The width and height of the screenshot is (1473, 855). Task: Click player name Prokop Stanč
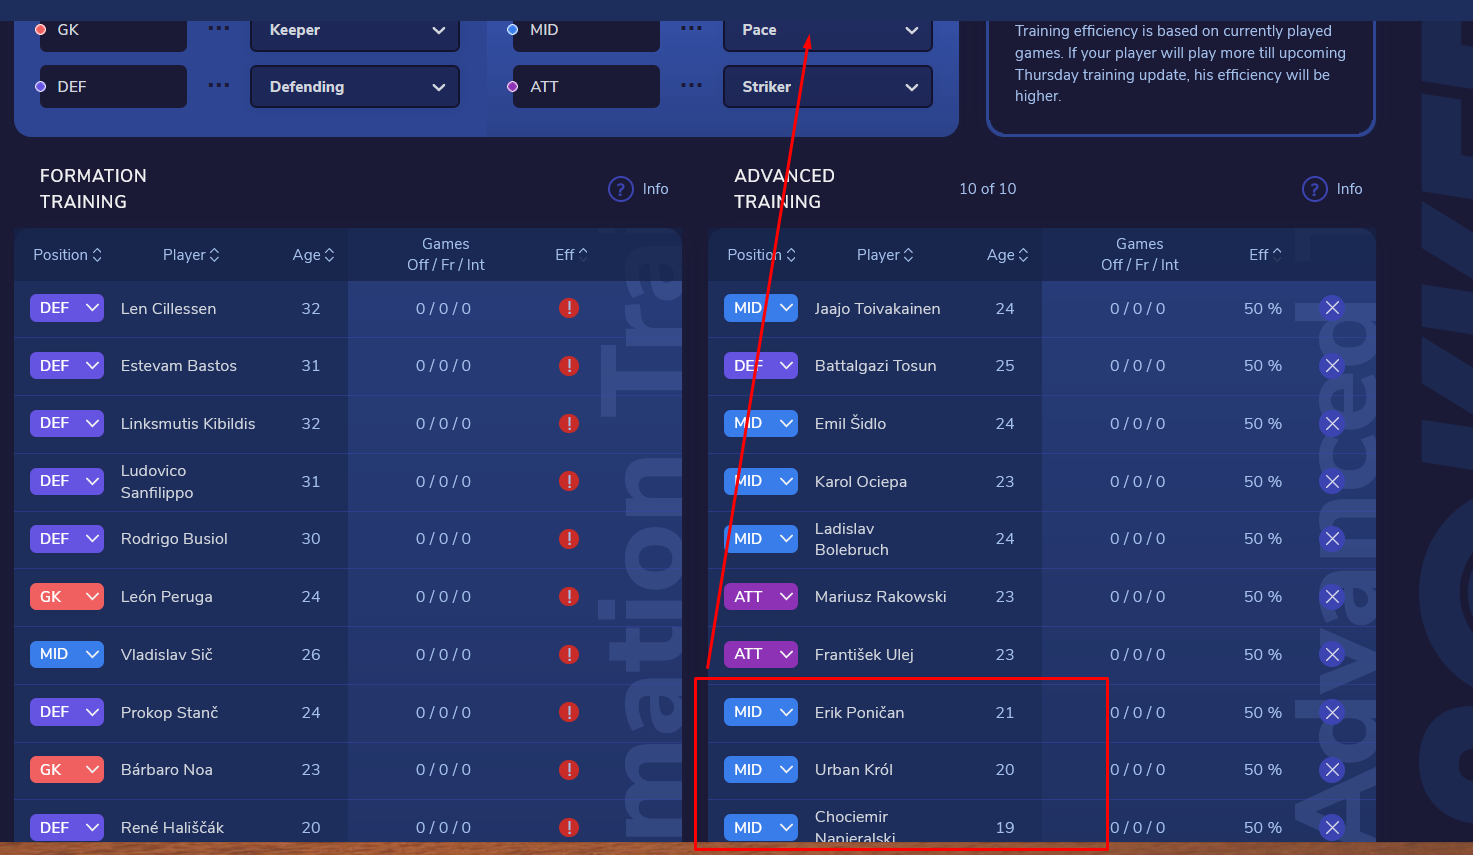pos(169,712)
